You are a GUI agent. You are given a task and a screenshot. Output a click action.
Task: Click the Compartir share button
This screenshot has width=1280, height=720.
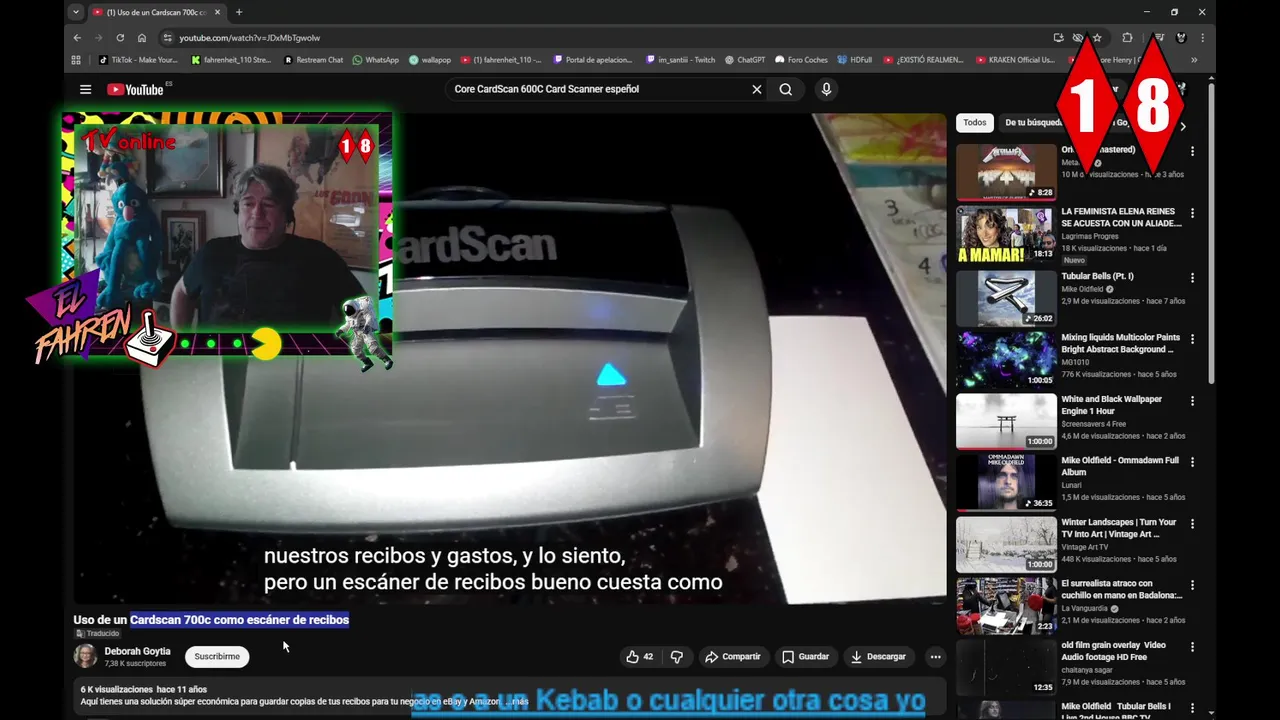(732, 657)
